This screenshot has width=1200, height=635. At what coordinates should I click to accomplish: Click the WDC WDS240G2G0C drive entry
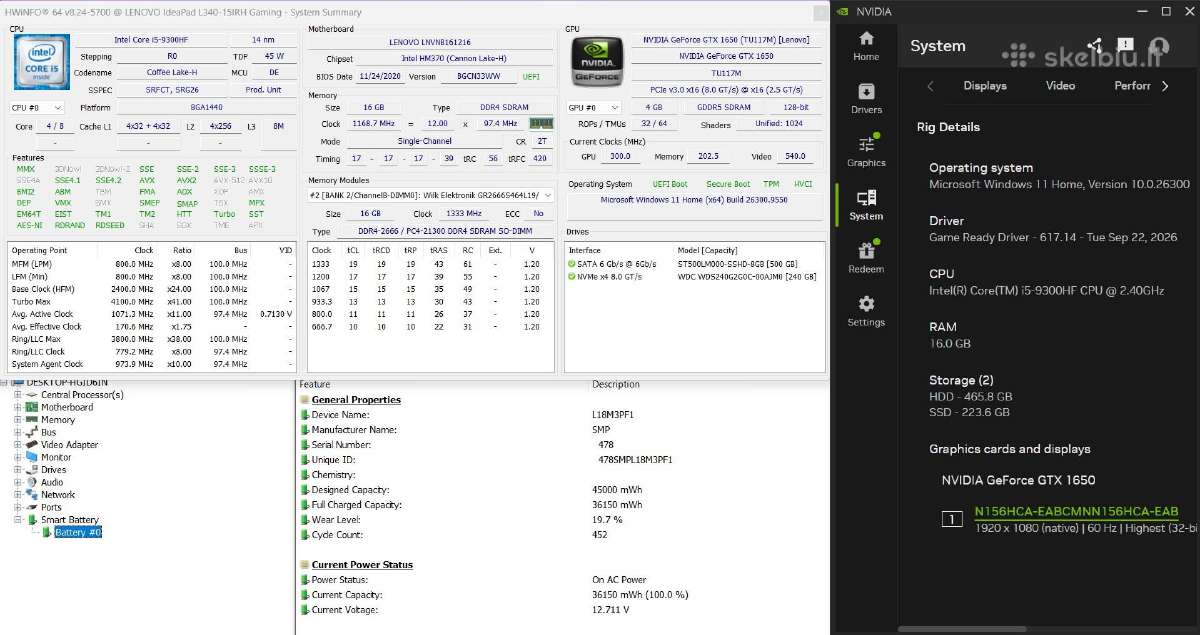tap(746, 276)
